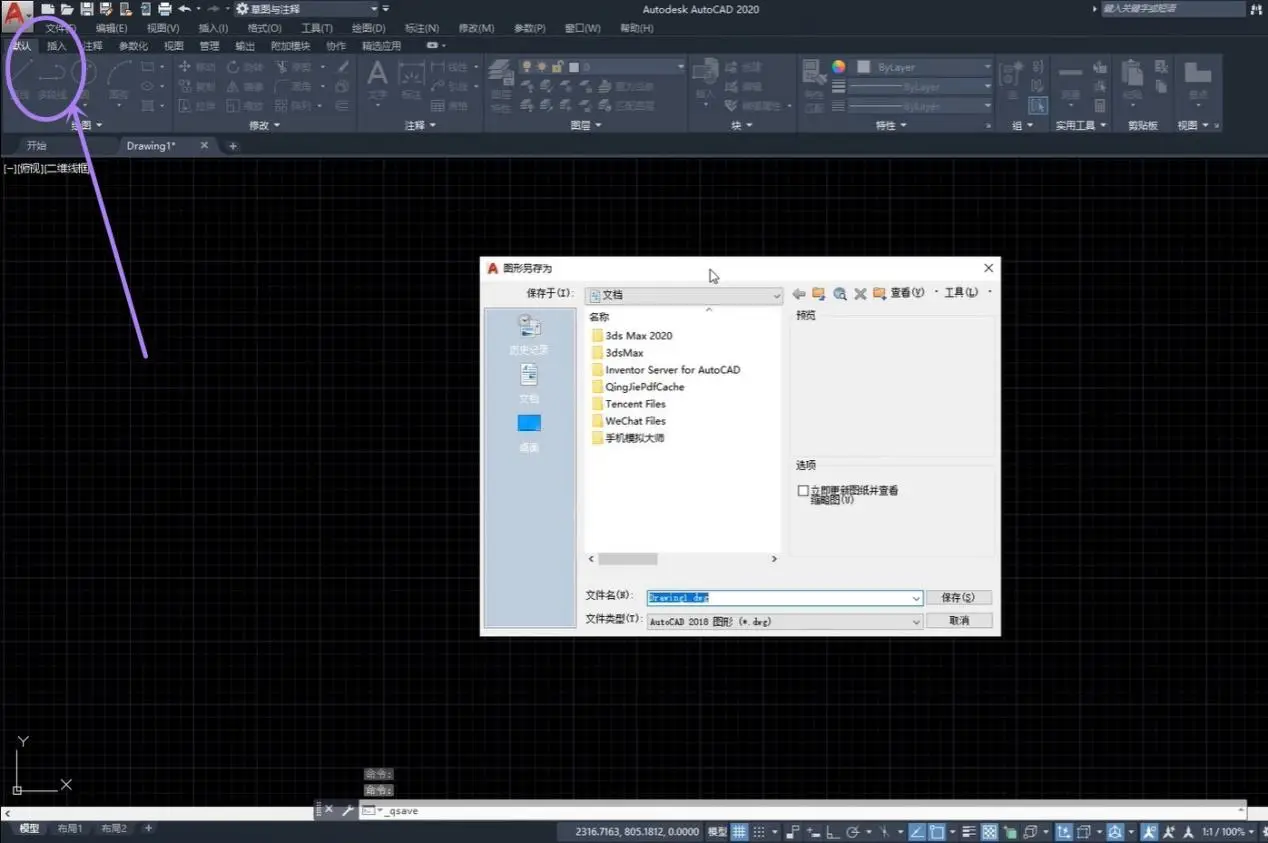
Task: Open the file type dropdown
Action: pos(916,622)
